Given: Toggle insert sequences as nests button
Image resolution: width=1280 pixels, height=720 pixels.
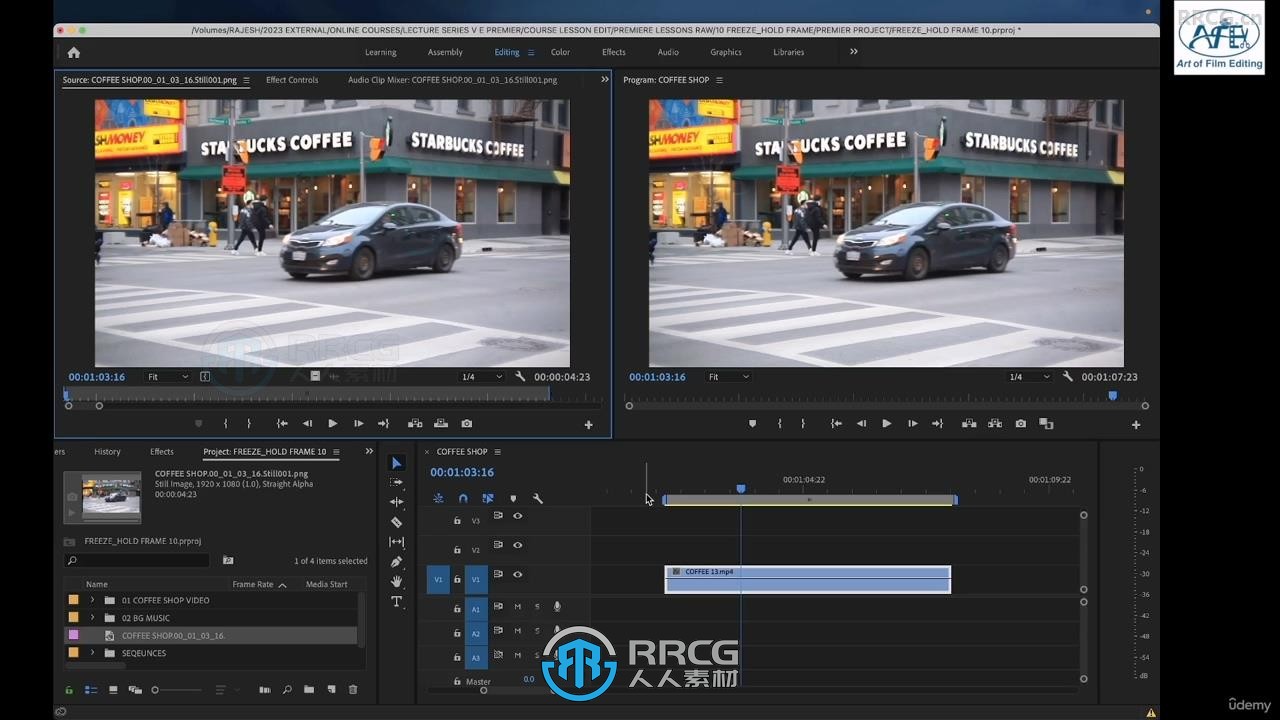Looking at the screenshot, I should (438, 498).
